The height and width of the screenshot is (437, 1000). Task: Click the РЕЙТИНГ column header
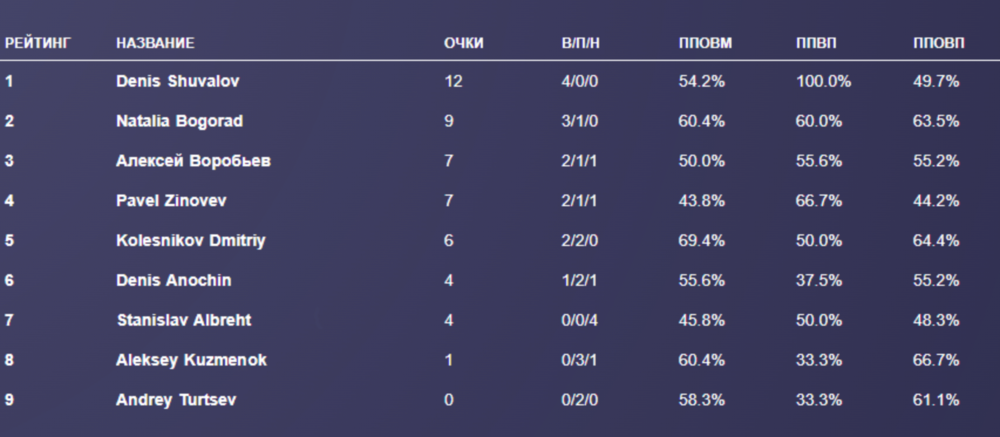pos(33,43)
